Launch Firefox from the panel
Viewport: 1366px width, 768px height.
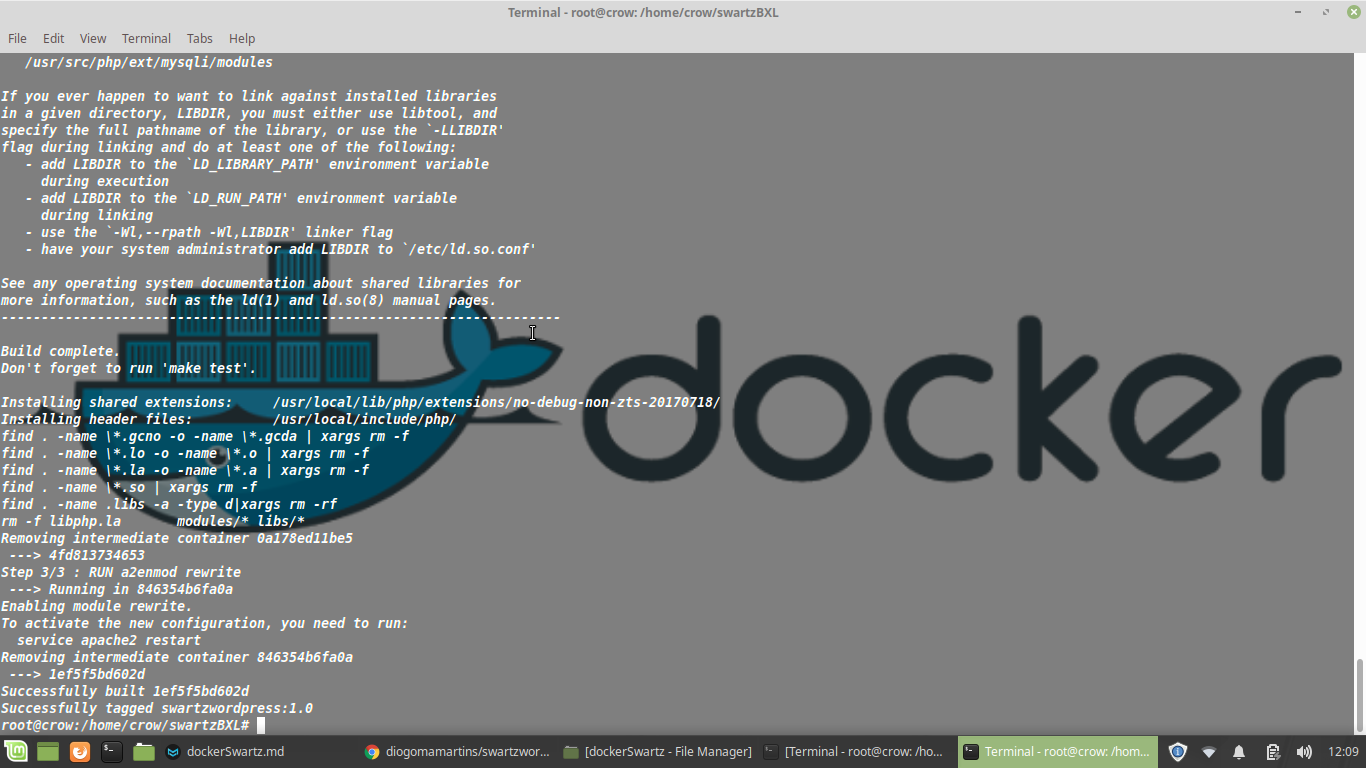click(80, 752)
